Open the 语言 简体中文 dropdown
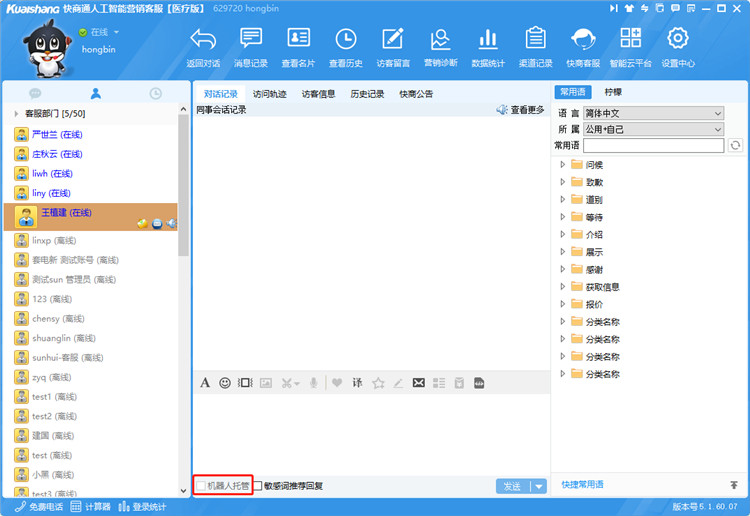 (x=653, y=113)
